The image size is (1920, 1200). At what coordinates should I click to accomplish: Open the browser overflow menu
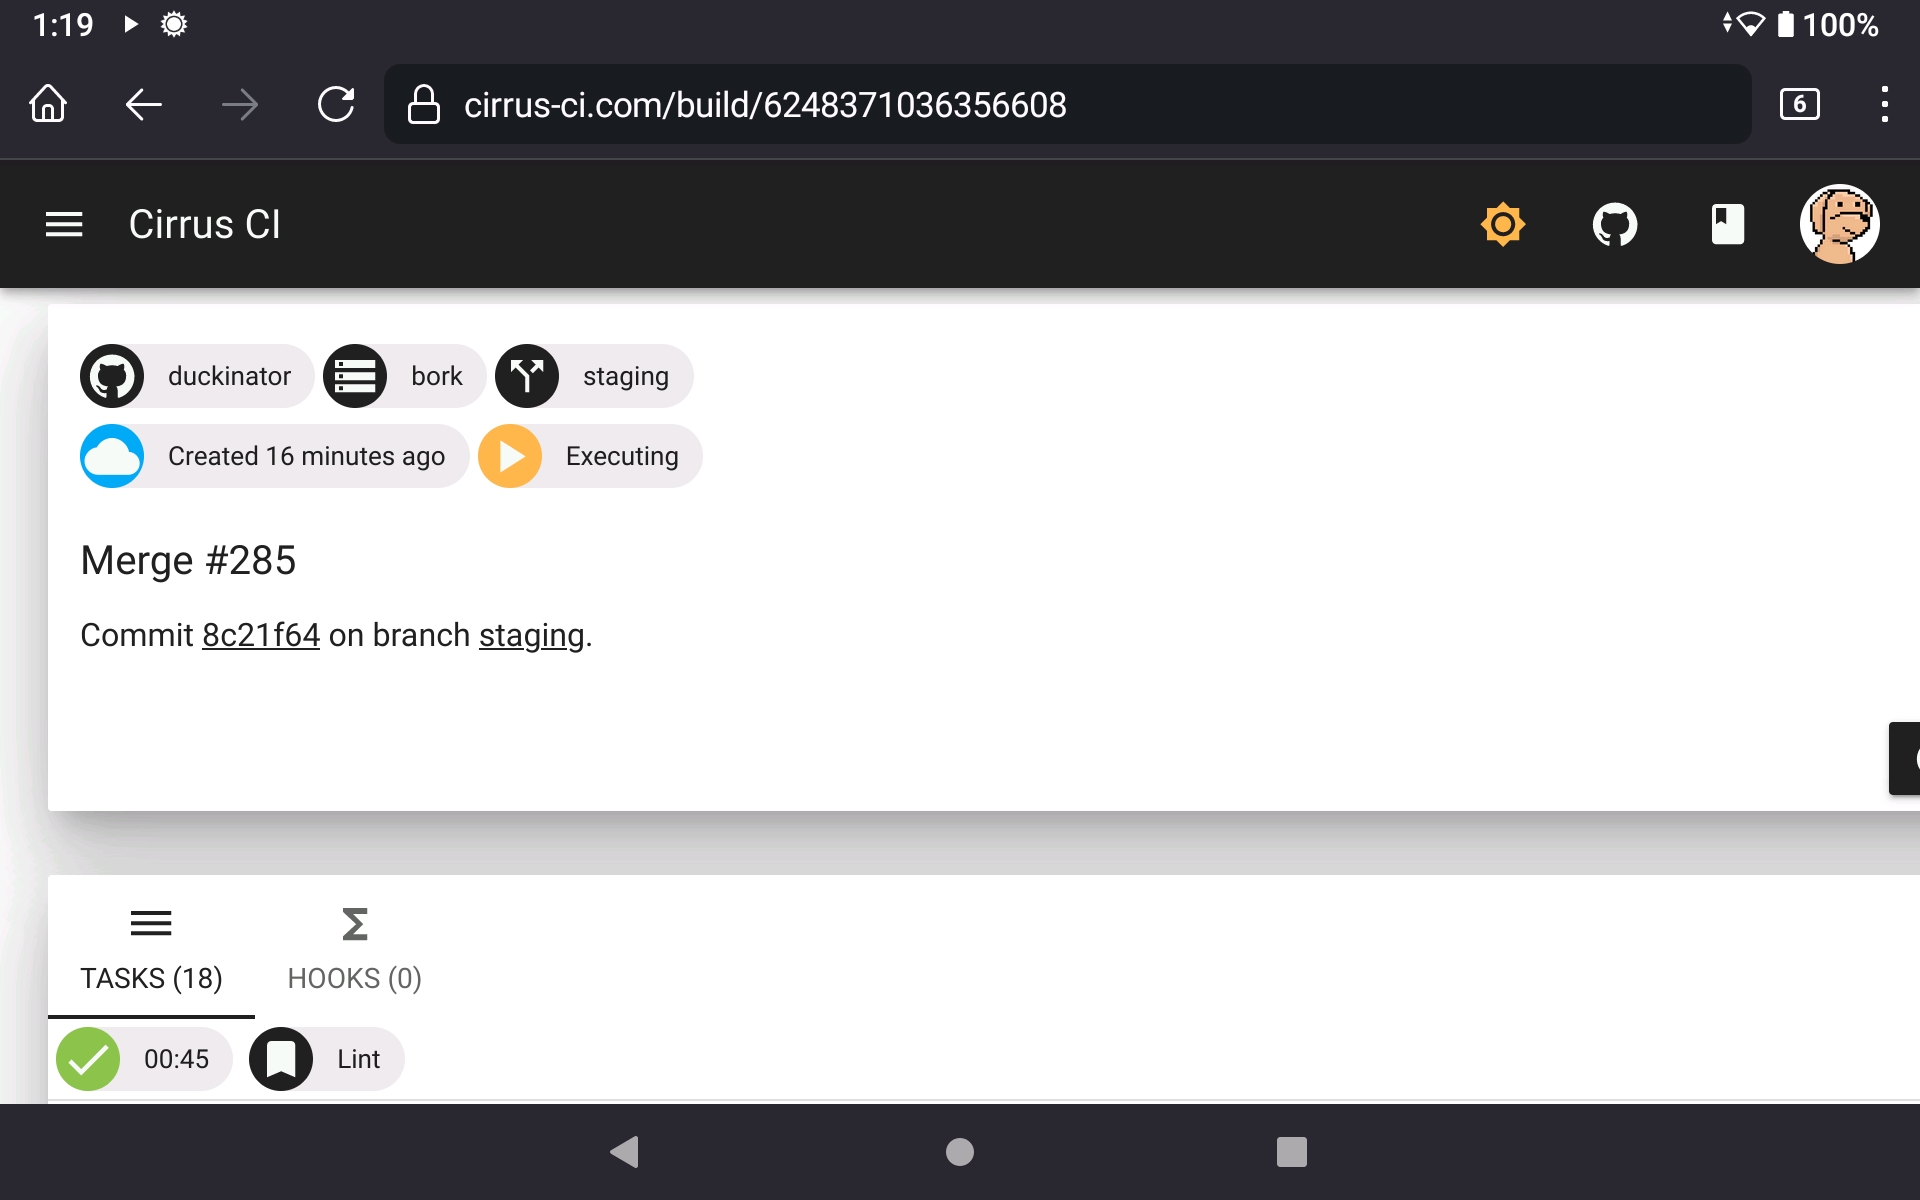[1885, 104]
